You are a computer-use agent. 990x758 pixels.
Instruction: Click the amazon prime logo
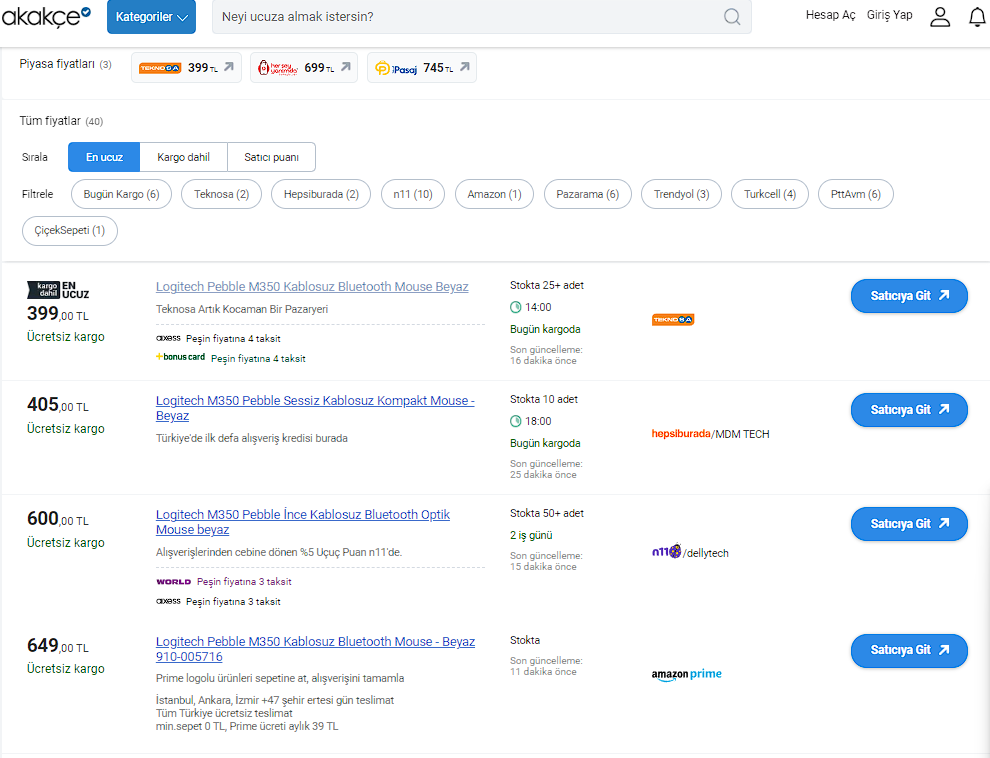tap(686, 675)
